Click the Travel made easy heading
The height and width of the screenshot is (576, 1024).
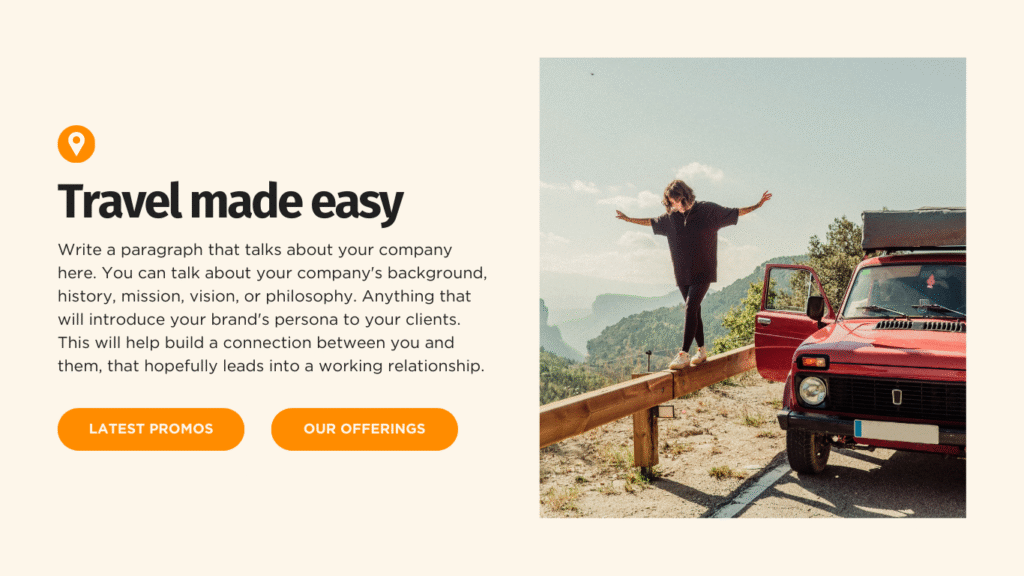(231, 202)
